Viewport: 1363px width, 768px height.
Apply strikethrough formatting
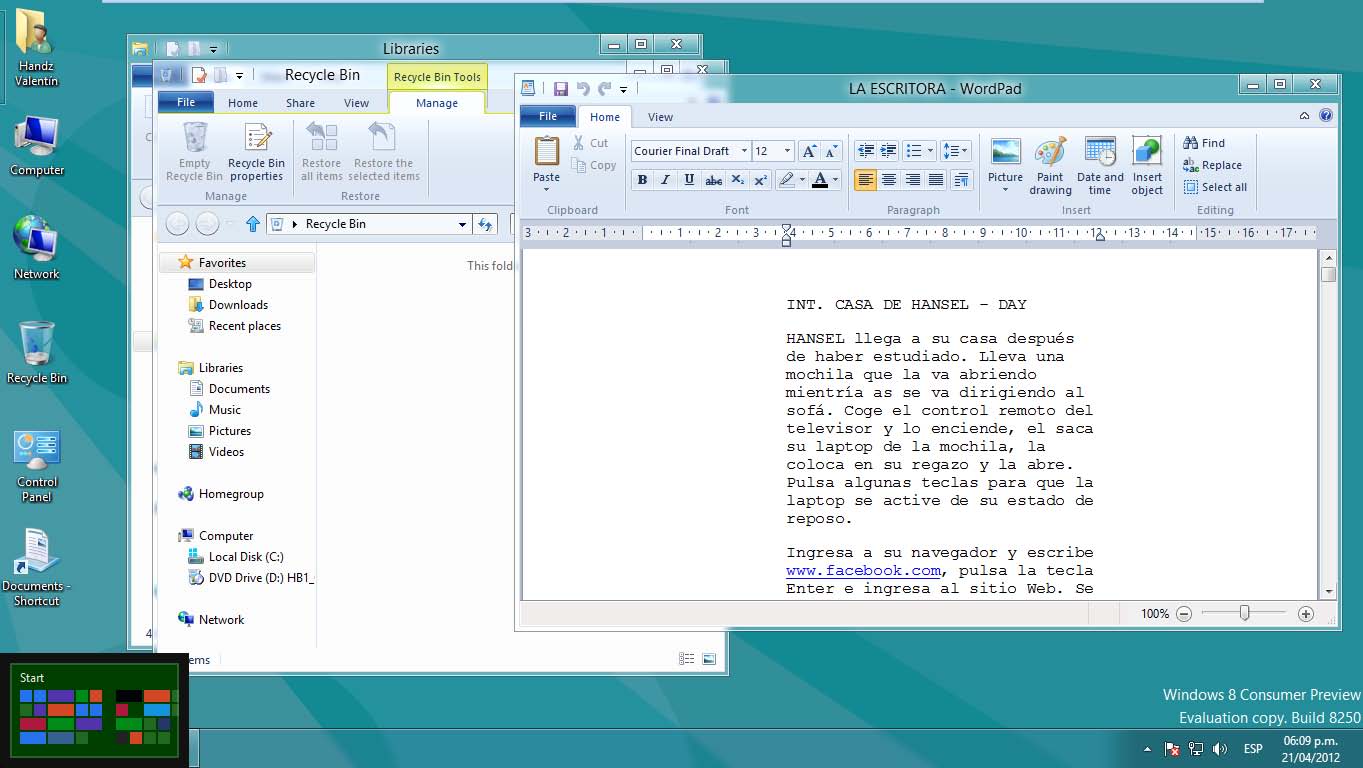coord(713,180)
